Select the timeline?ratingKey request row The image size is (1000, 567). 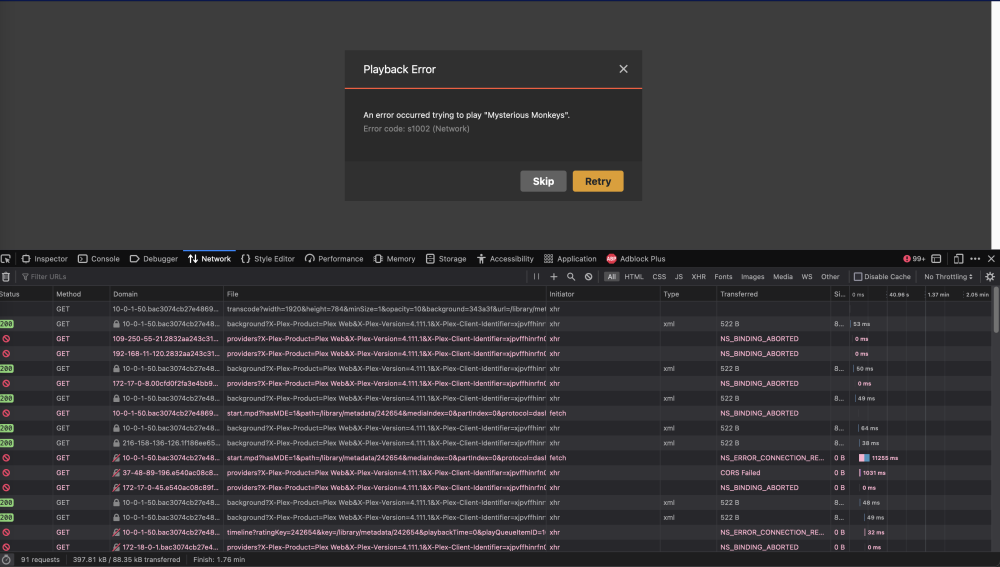click(x=496, y=532)
